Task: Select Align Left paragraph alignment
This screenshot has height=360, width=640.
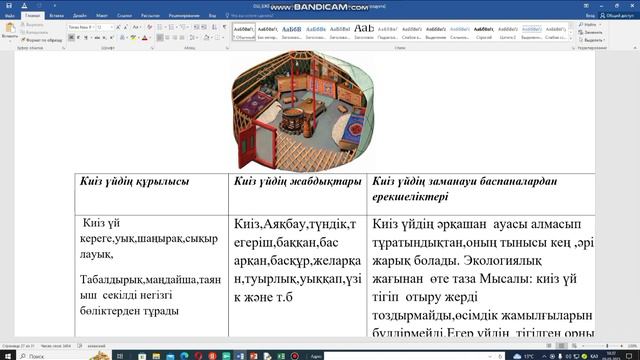Action: pyautogui.click(x=160, y=38)
